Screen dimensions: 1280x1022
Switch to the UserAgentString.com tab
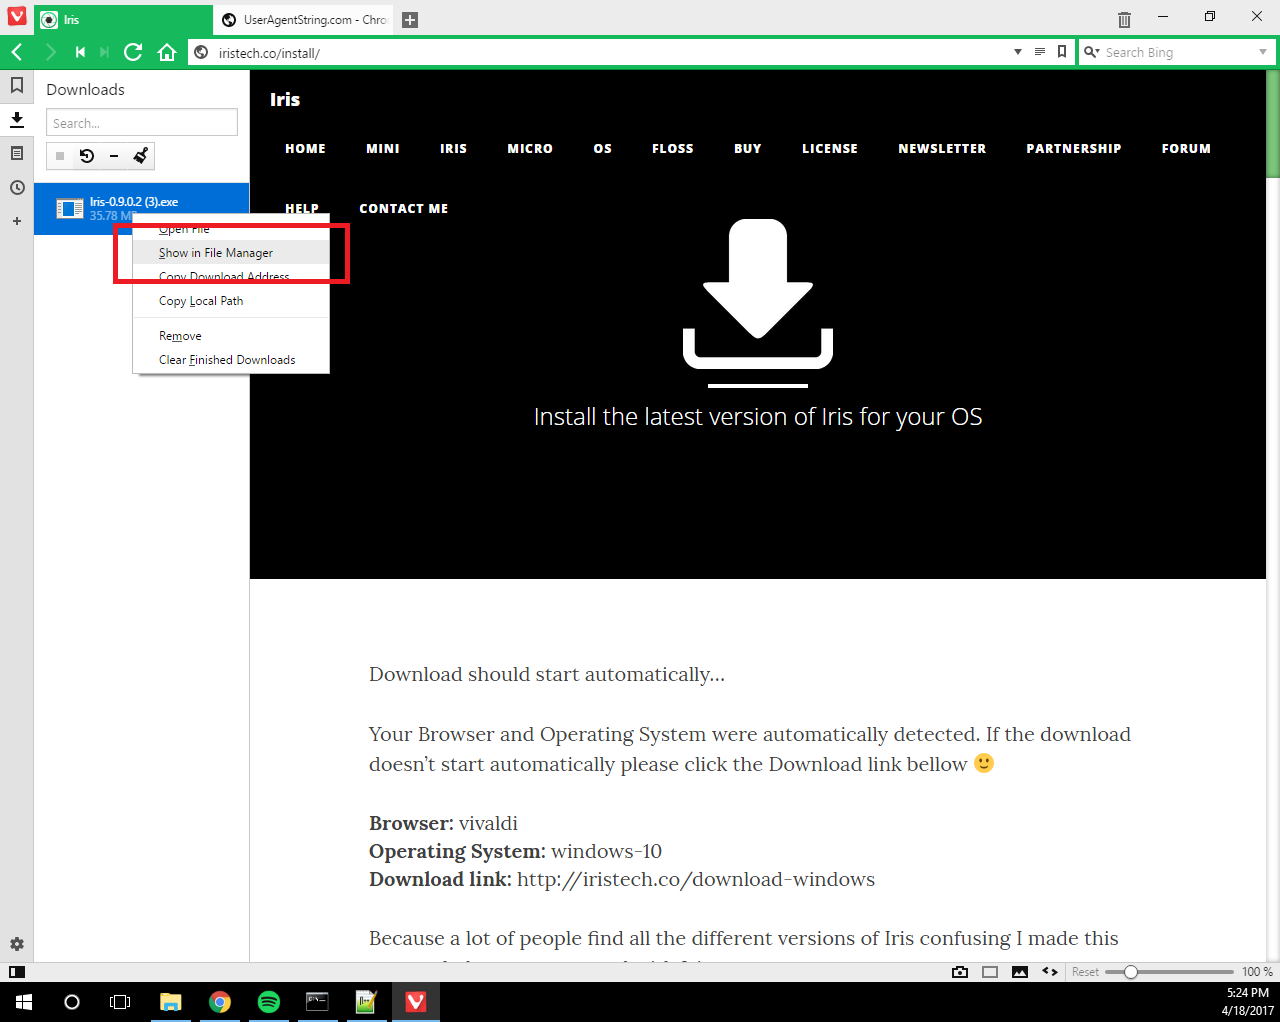click(x=304, y=20)
